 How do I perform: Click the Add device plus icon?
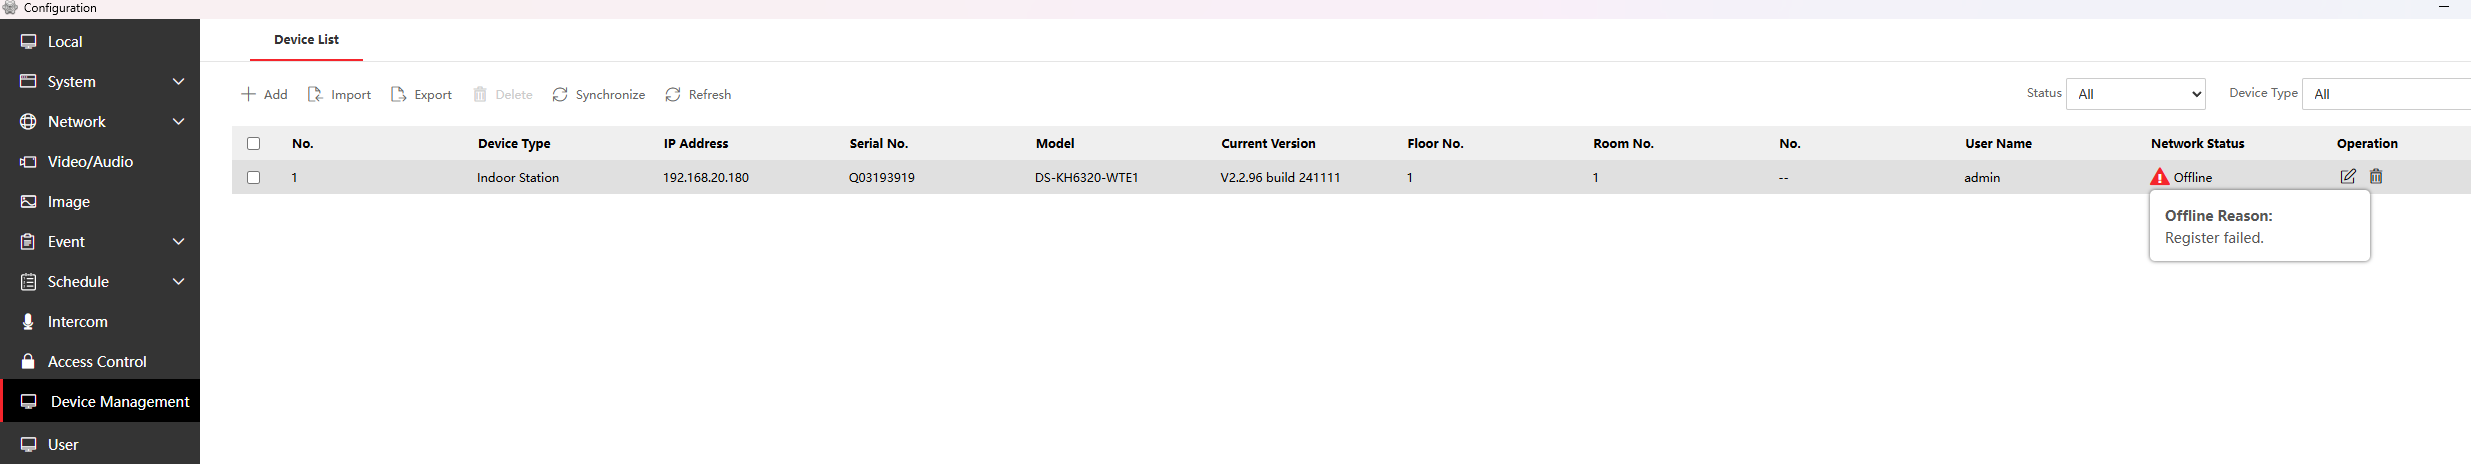[249, 94]
